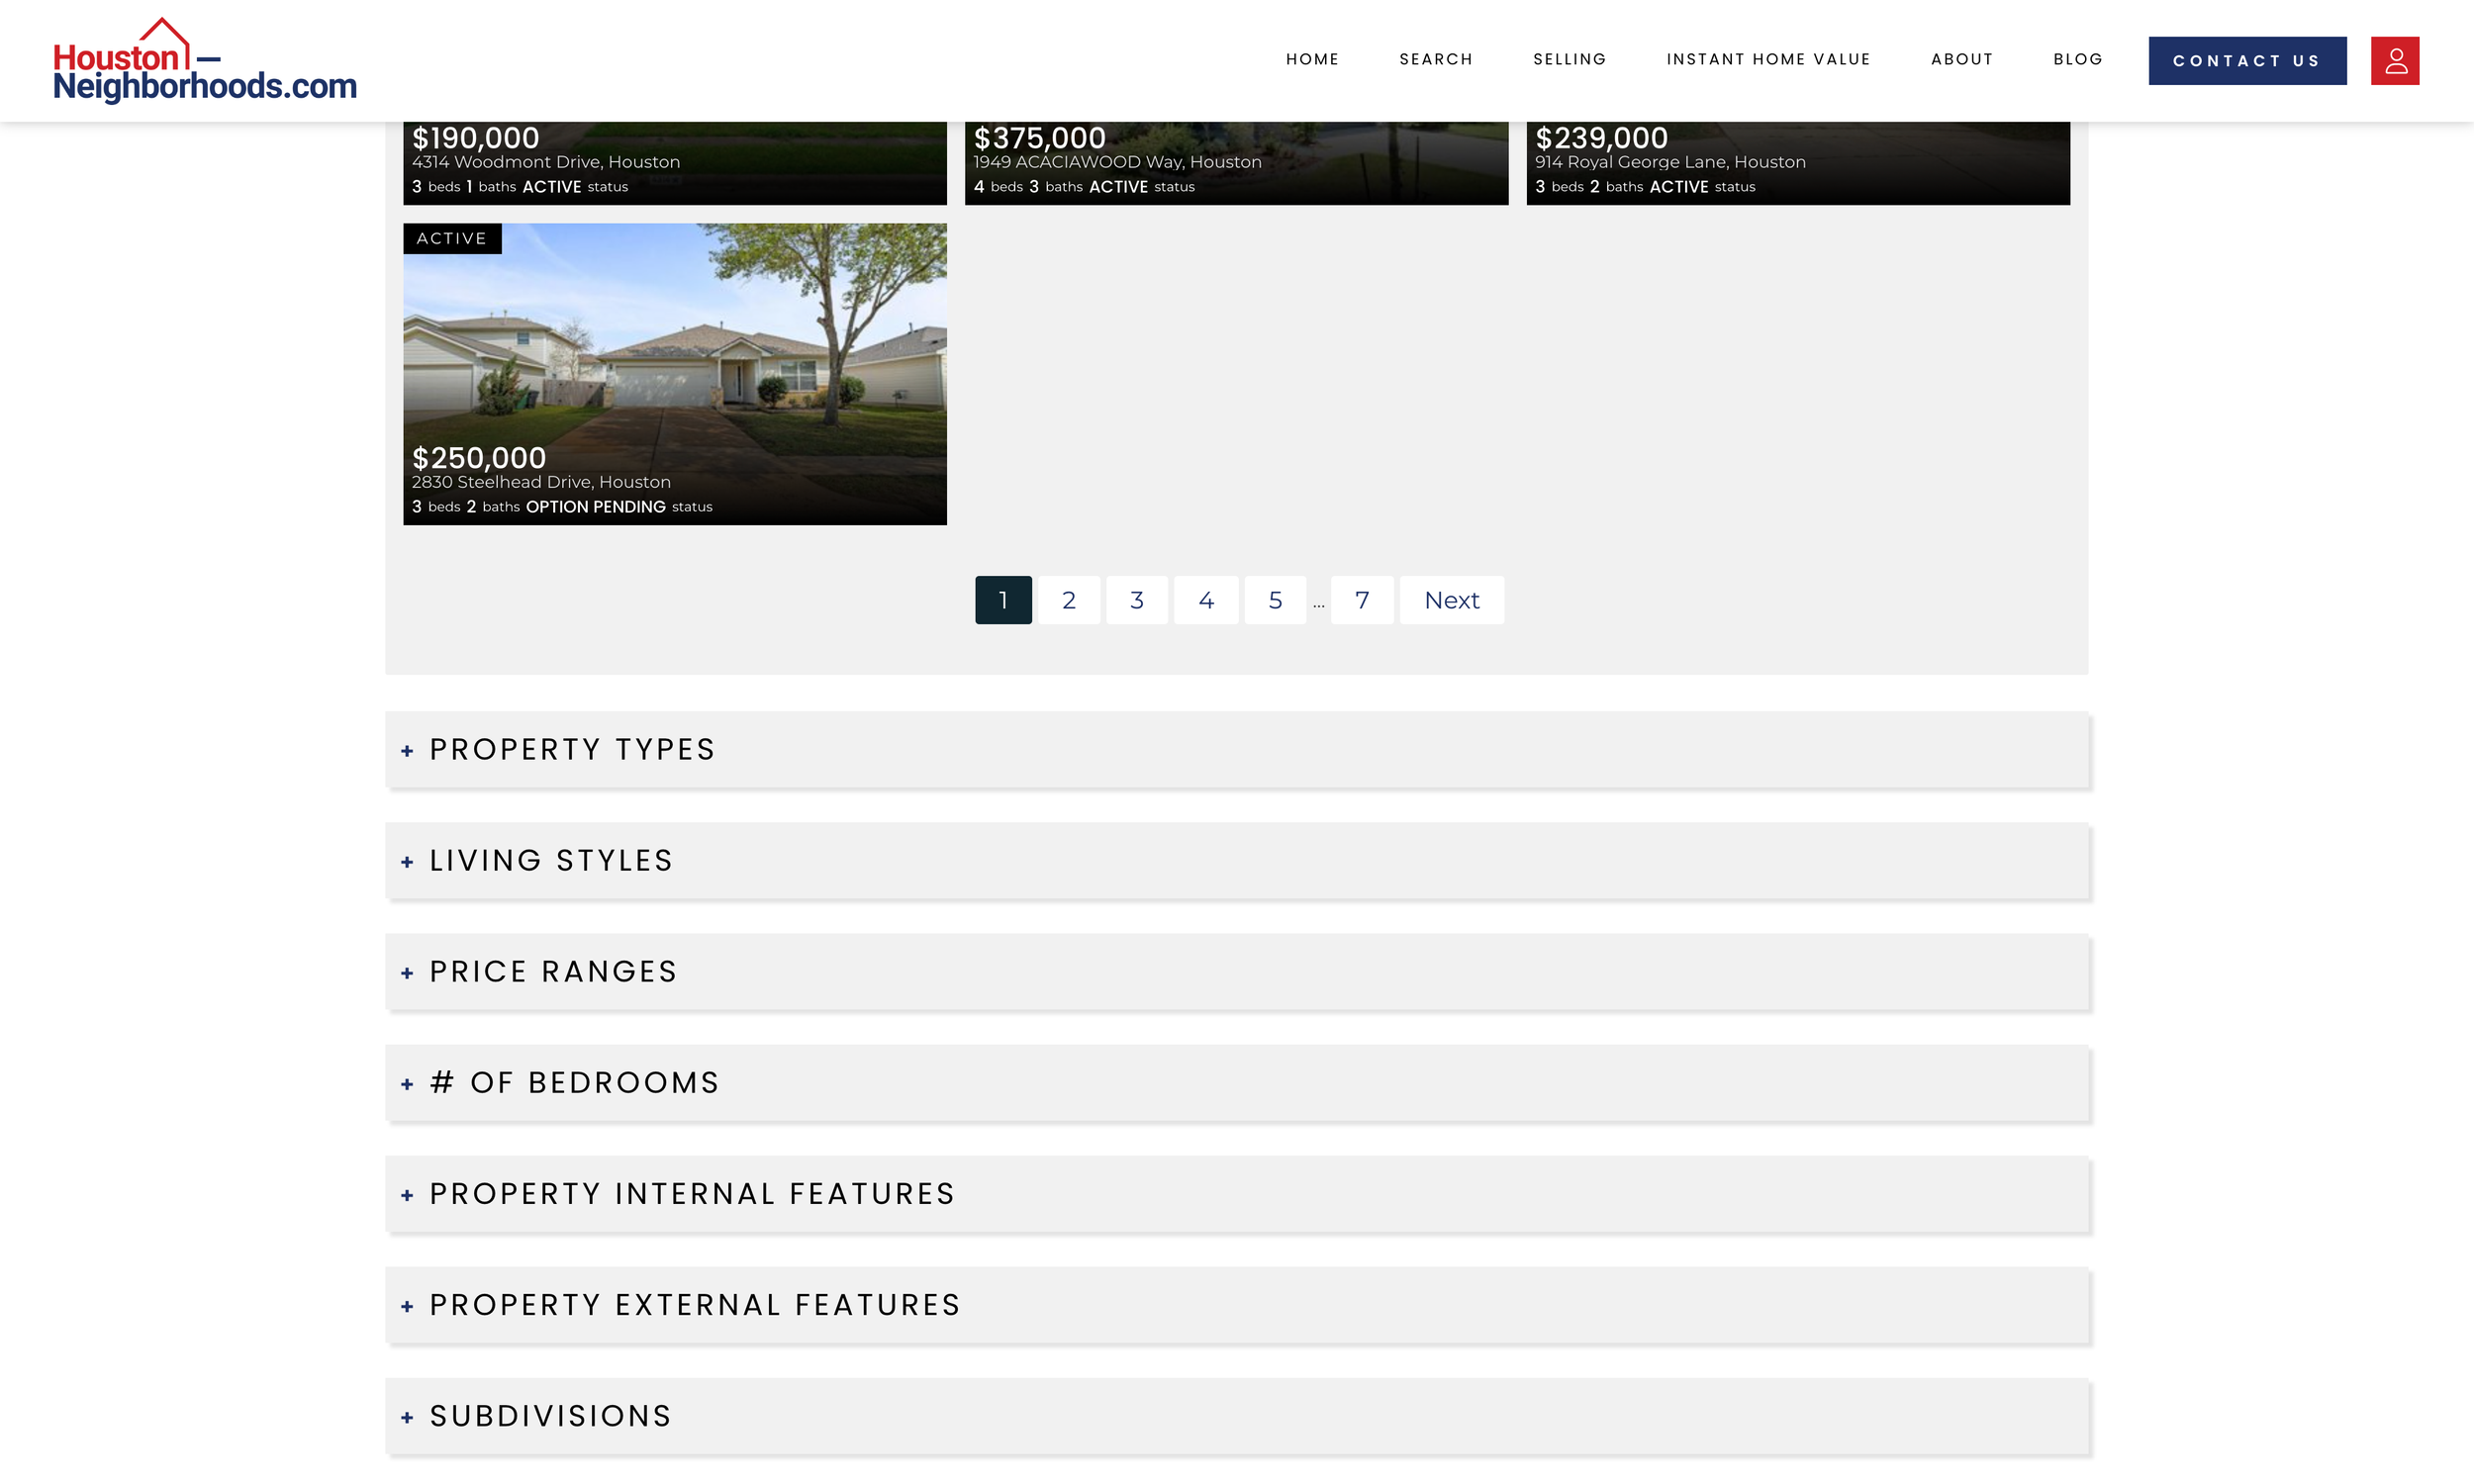
Task: Expand Property Internal Features section
Action: tap(1237, 1194)
